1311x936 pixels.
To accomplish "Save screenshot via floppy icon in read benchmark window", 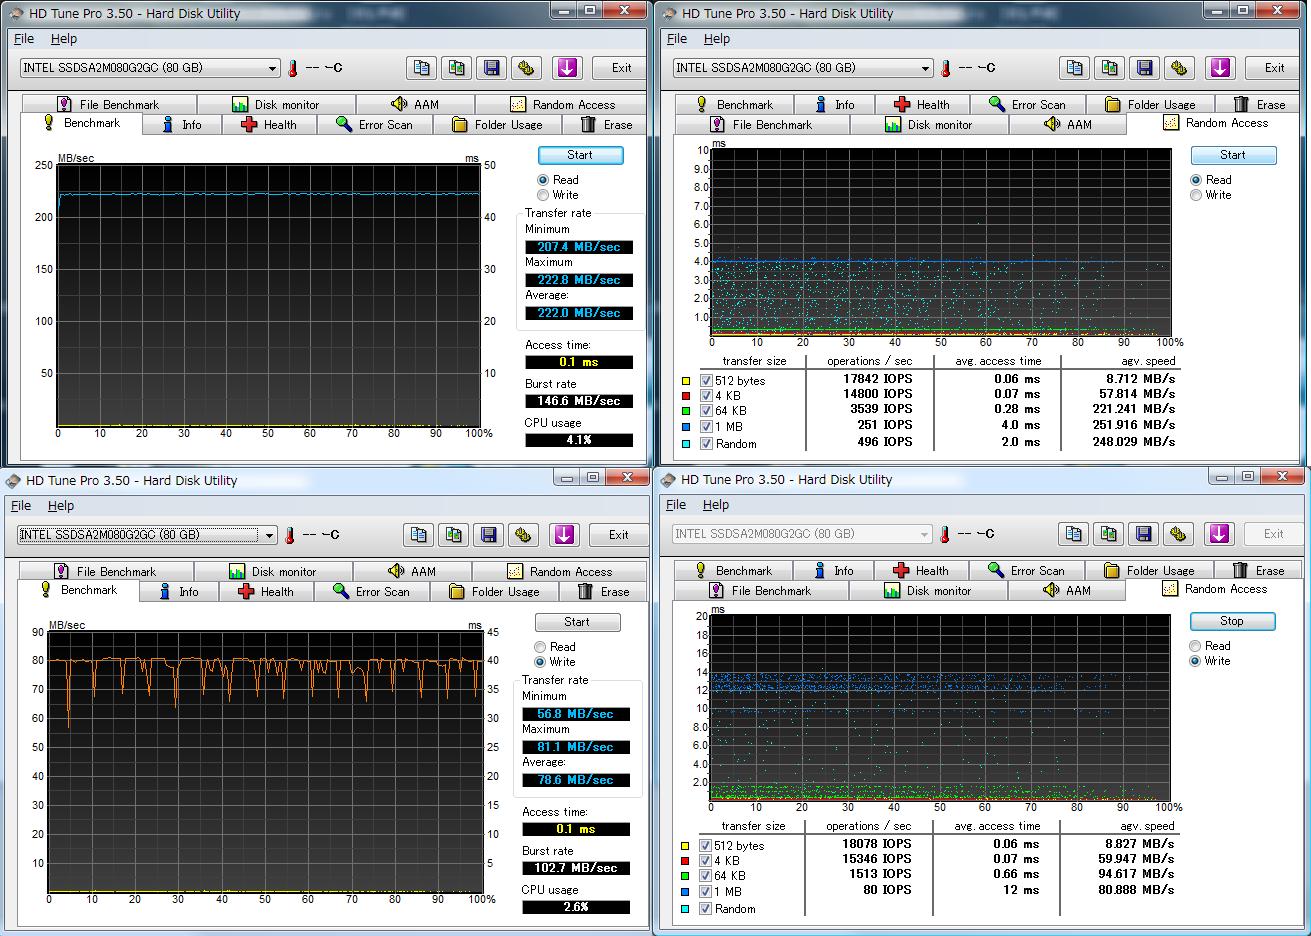I will coord(491,68).
